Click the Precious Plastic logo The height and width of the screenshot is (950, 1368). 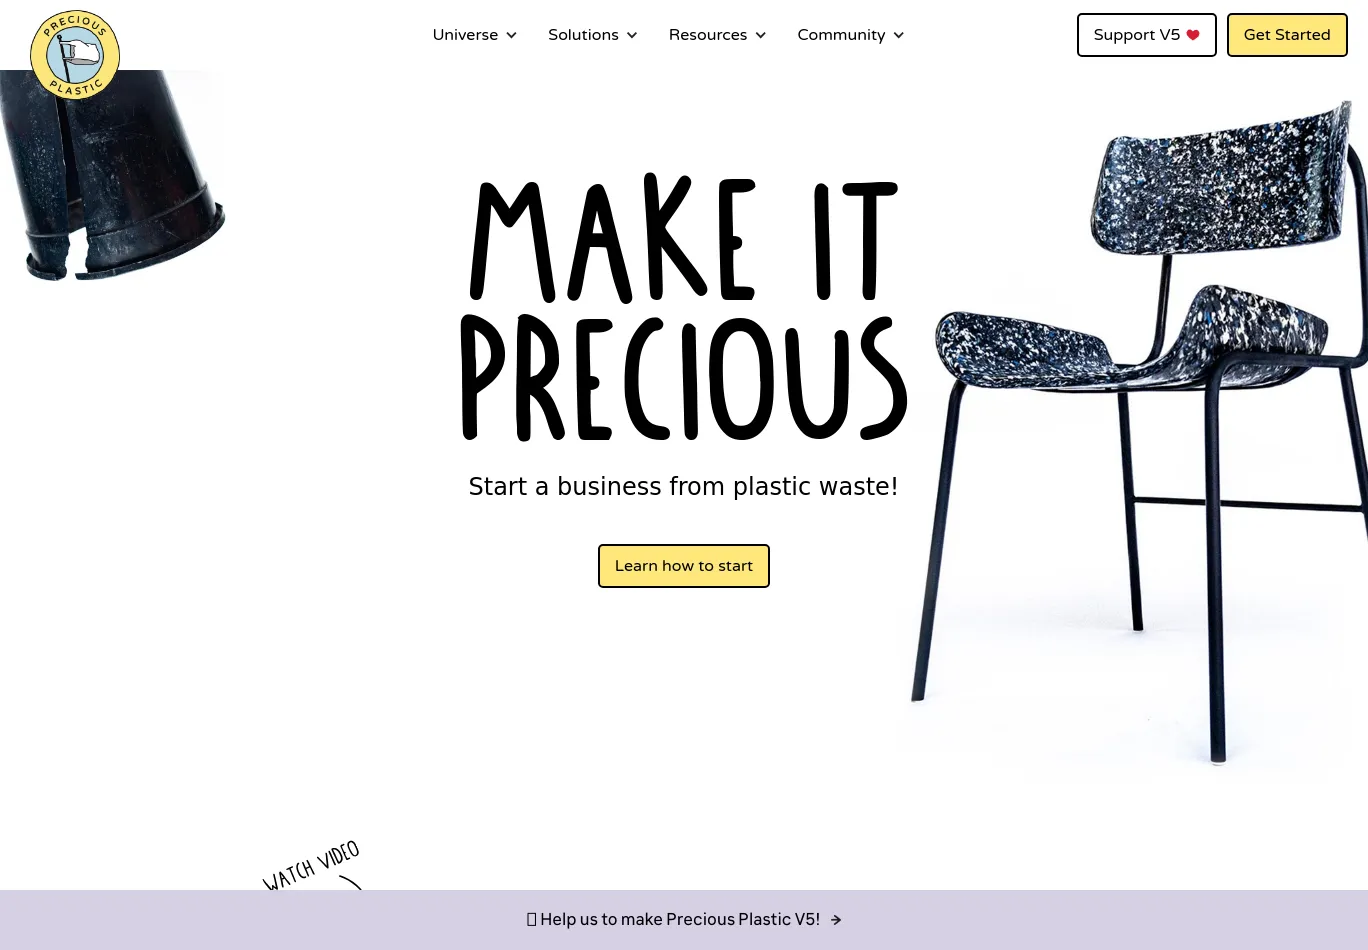pyautogui.click(x=75, y=55)
